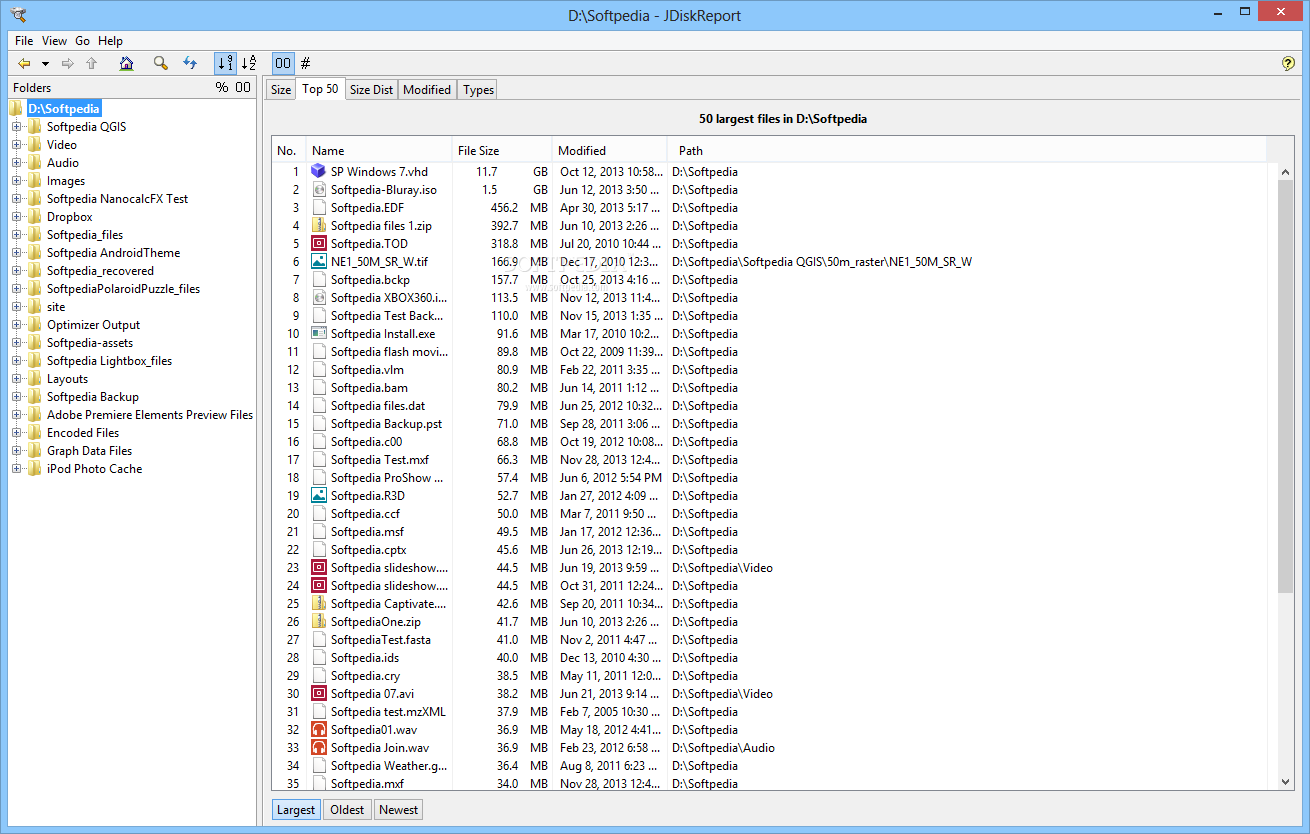Open the Back history dropdown arrow

45,64
